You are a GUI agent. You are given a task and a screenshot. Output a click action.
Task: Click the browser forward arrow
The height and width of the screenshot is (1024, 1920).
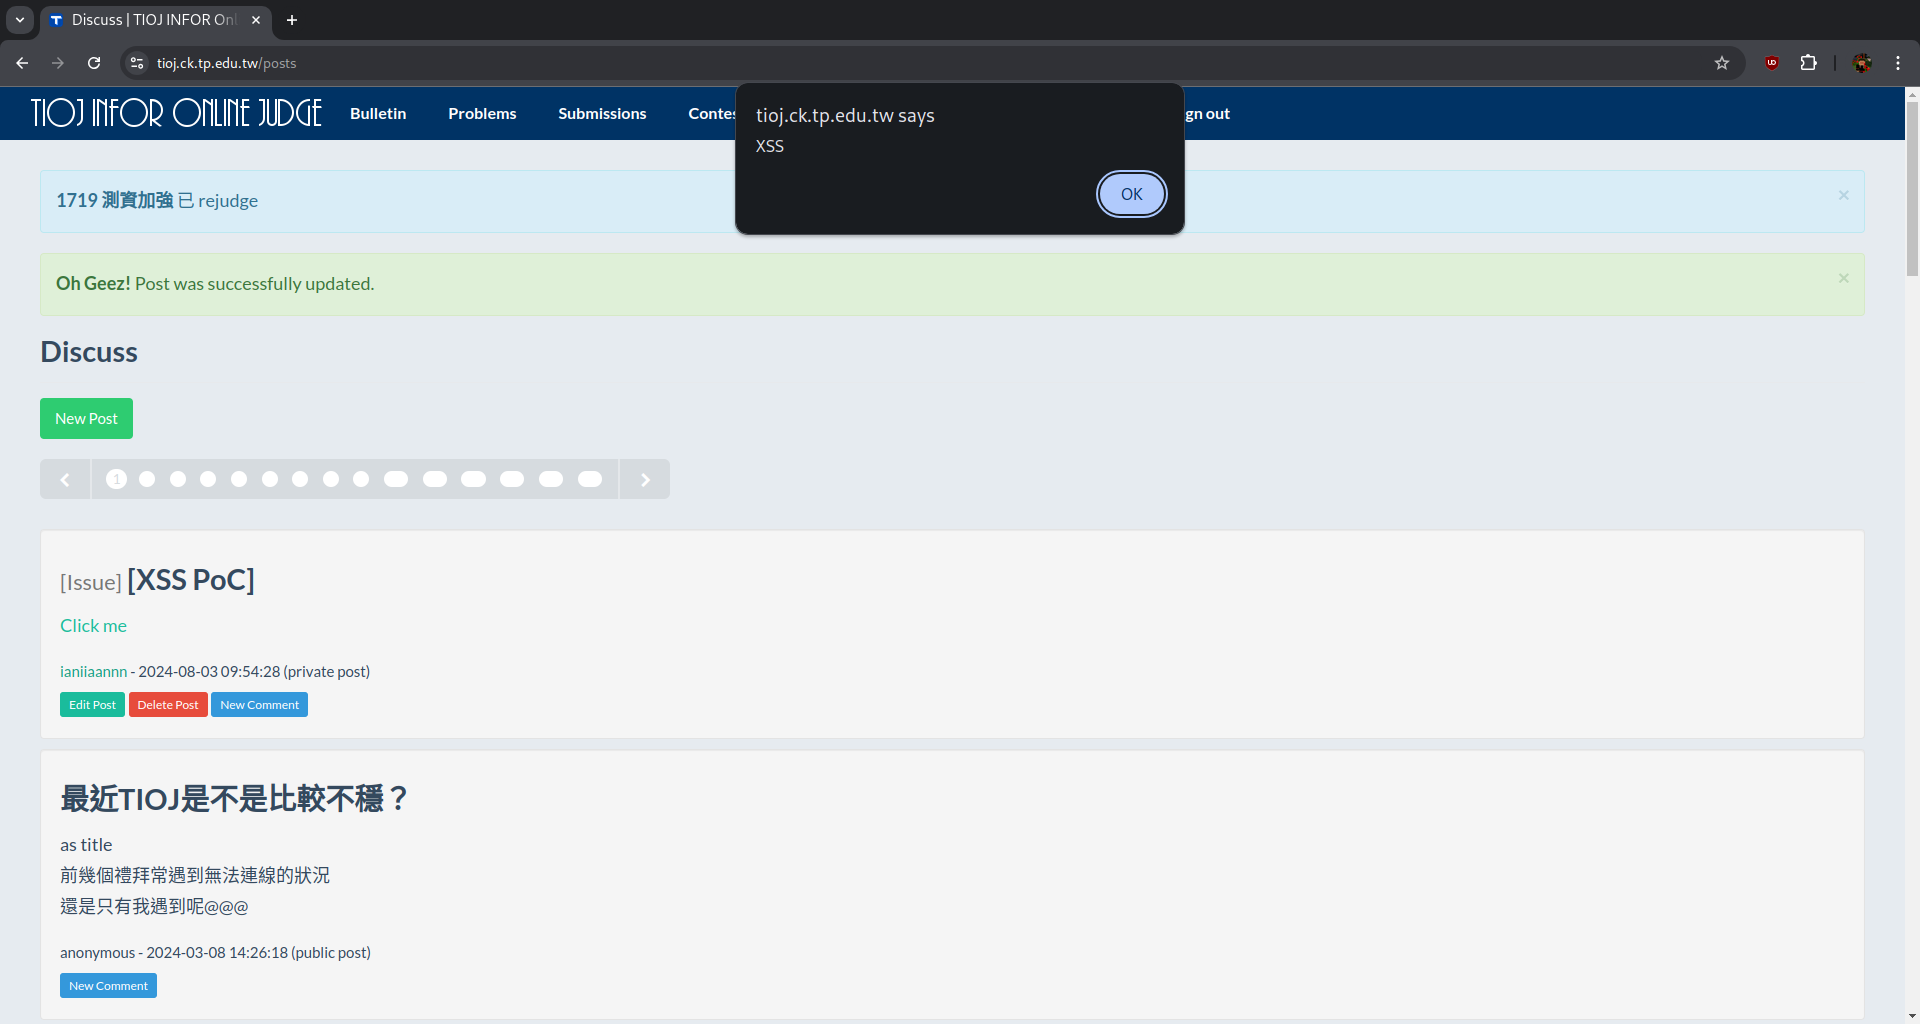pos(58,63)
